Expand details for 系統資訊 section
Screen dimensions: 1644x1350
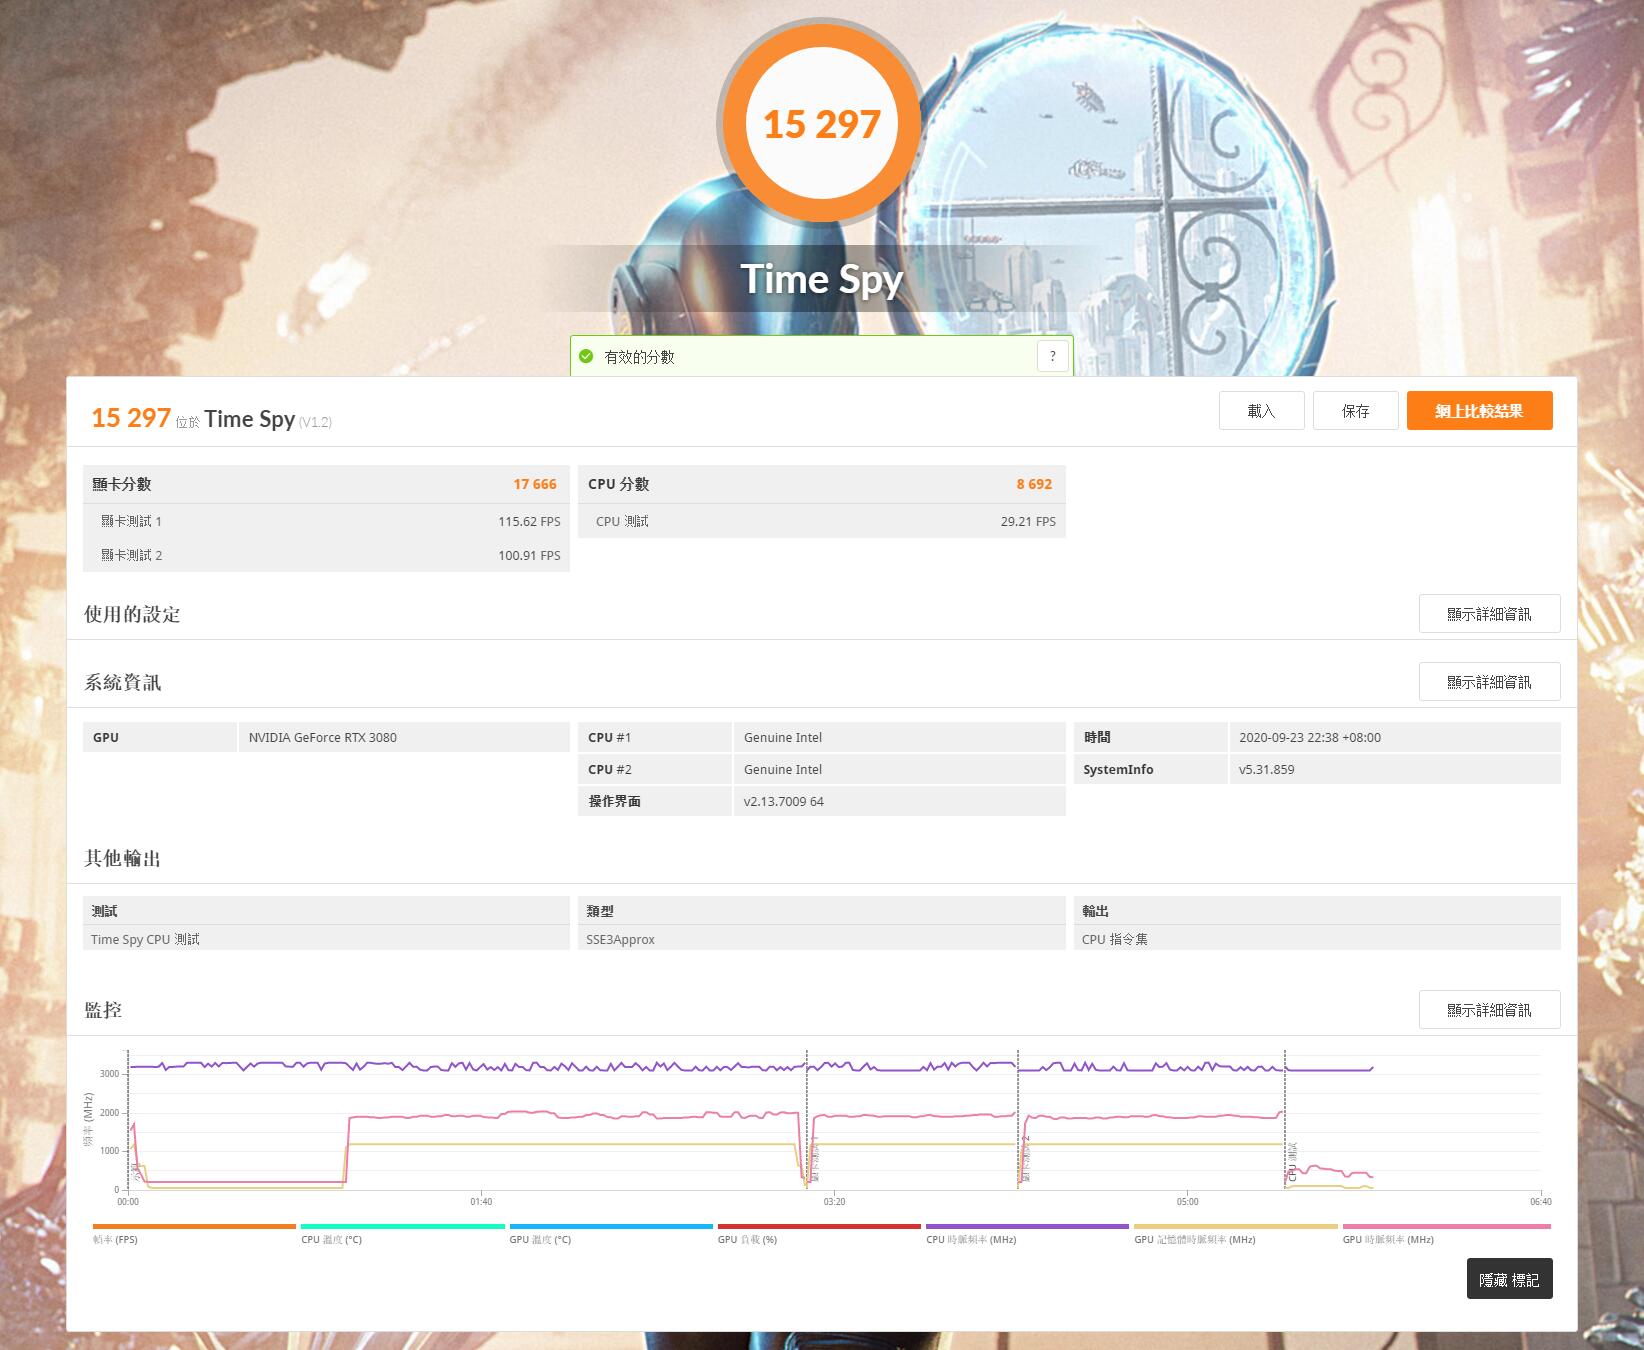click(1489, 682)
